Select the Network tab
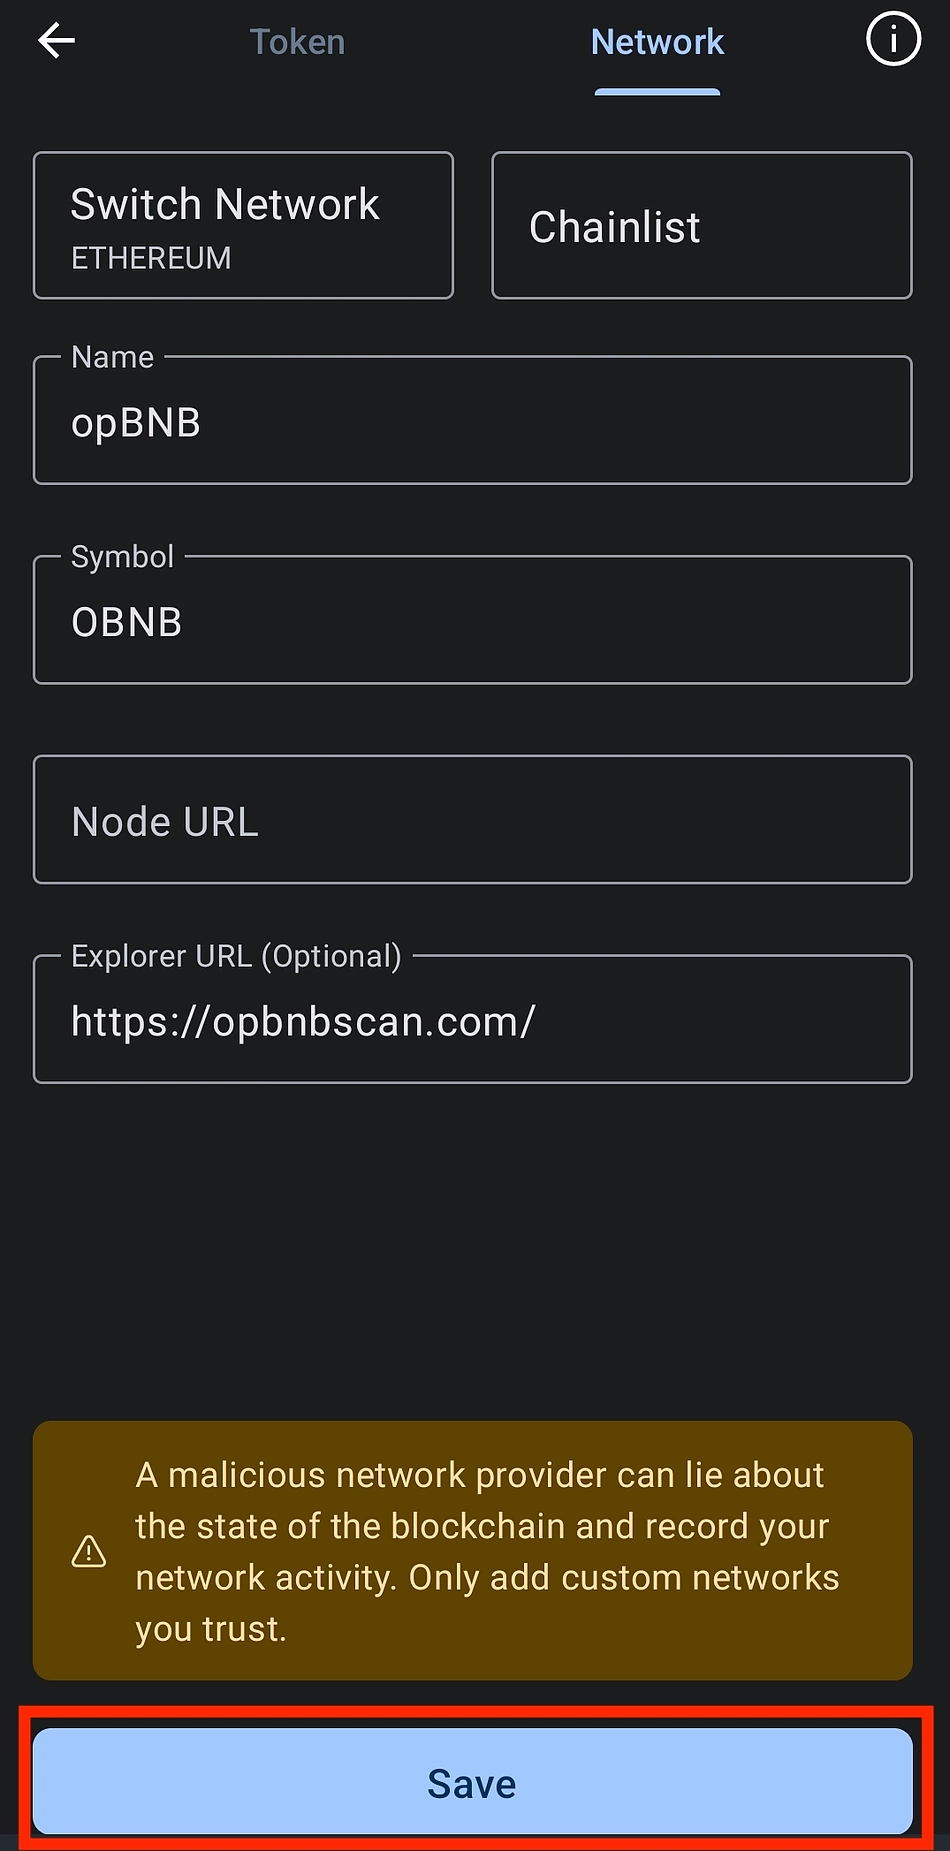 (x=657, y=42)
